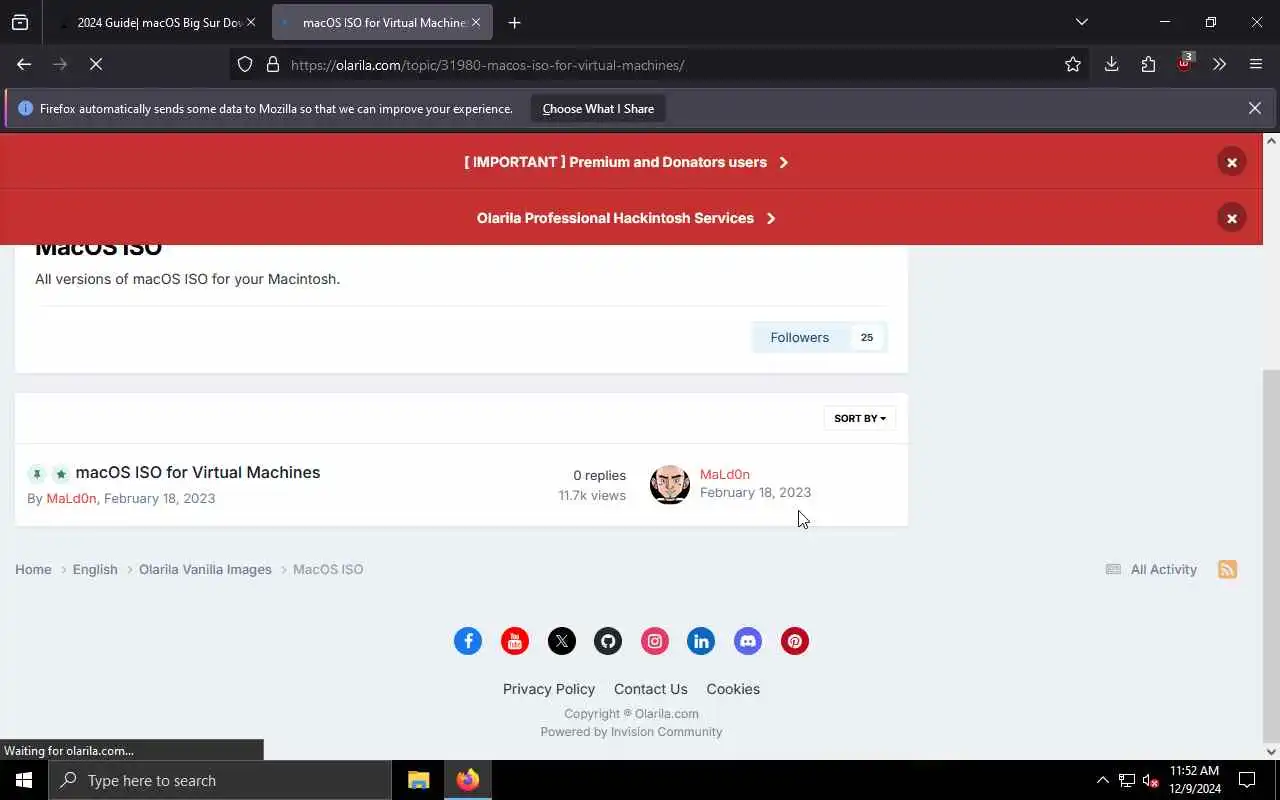Show more tools overflow chevrons
This screenshot has height=800, width=1280.
point(1219,64)
